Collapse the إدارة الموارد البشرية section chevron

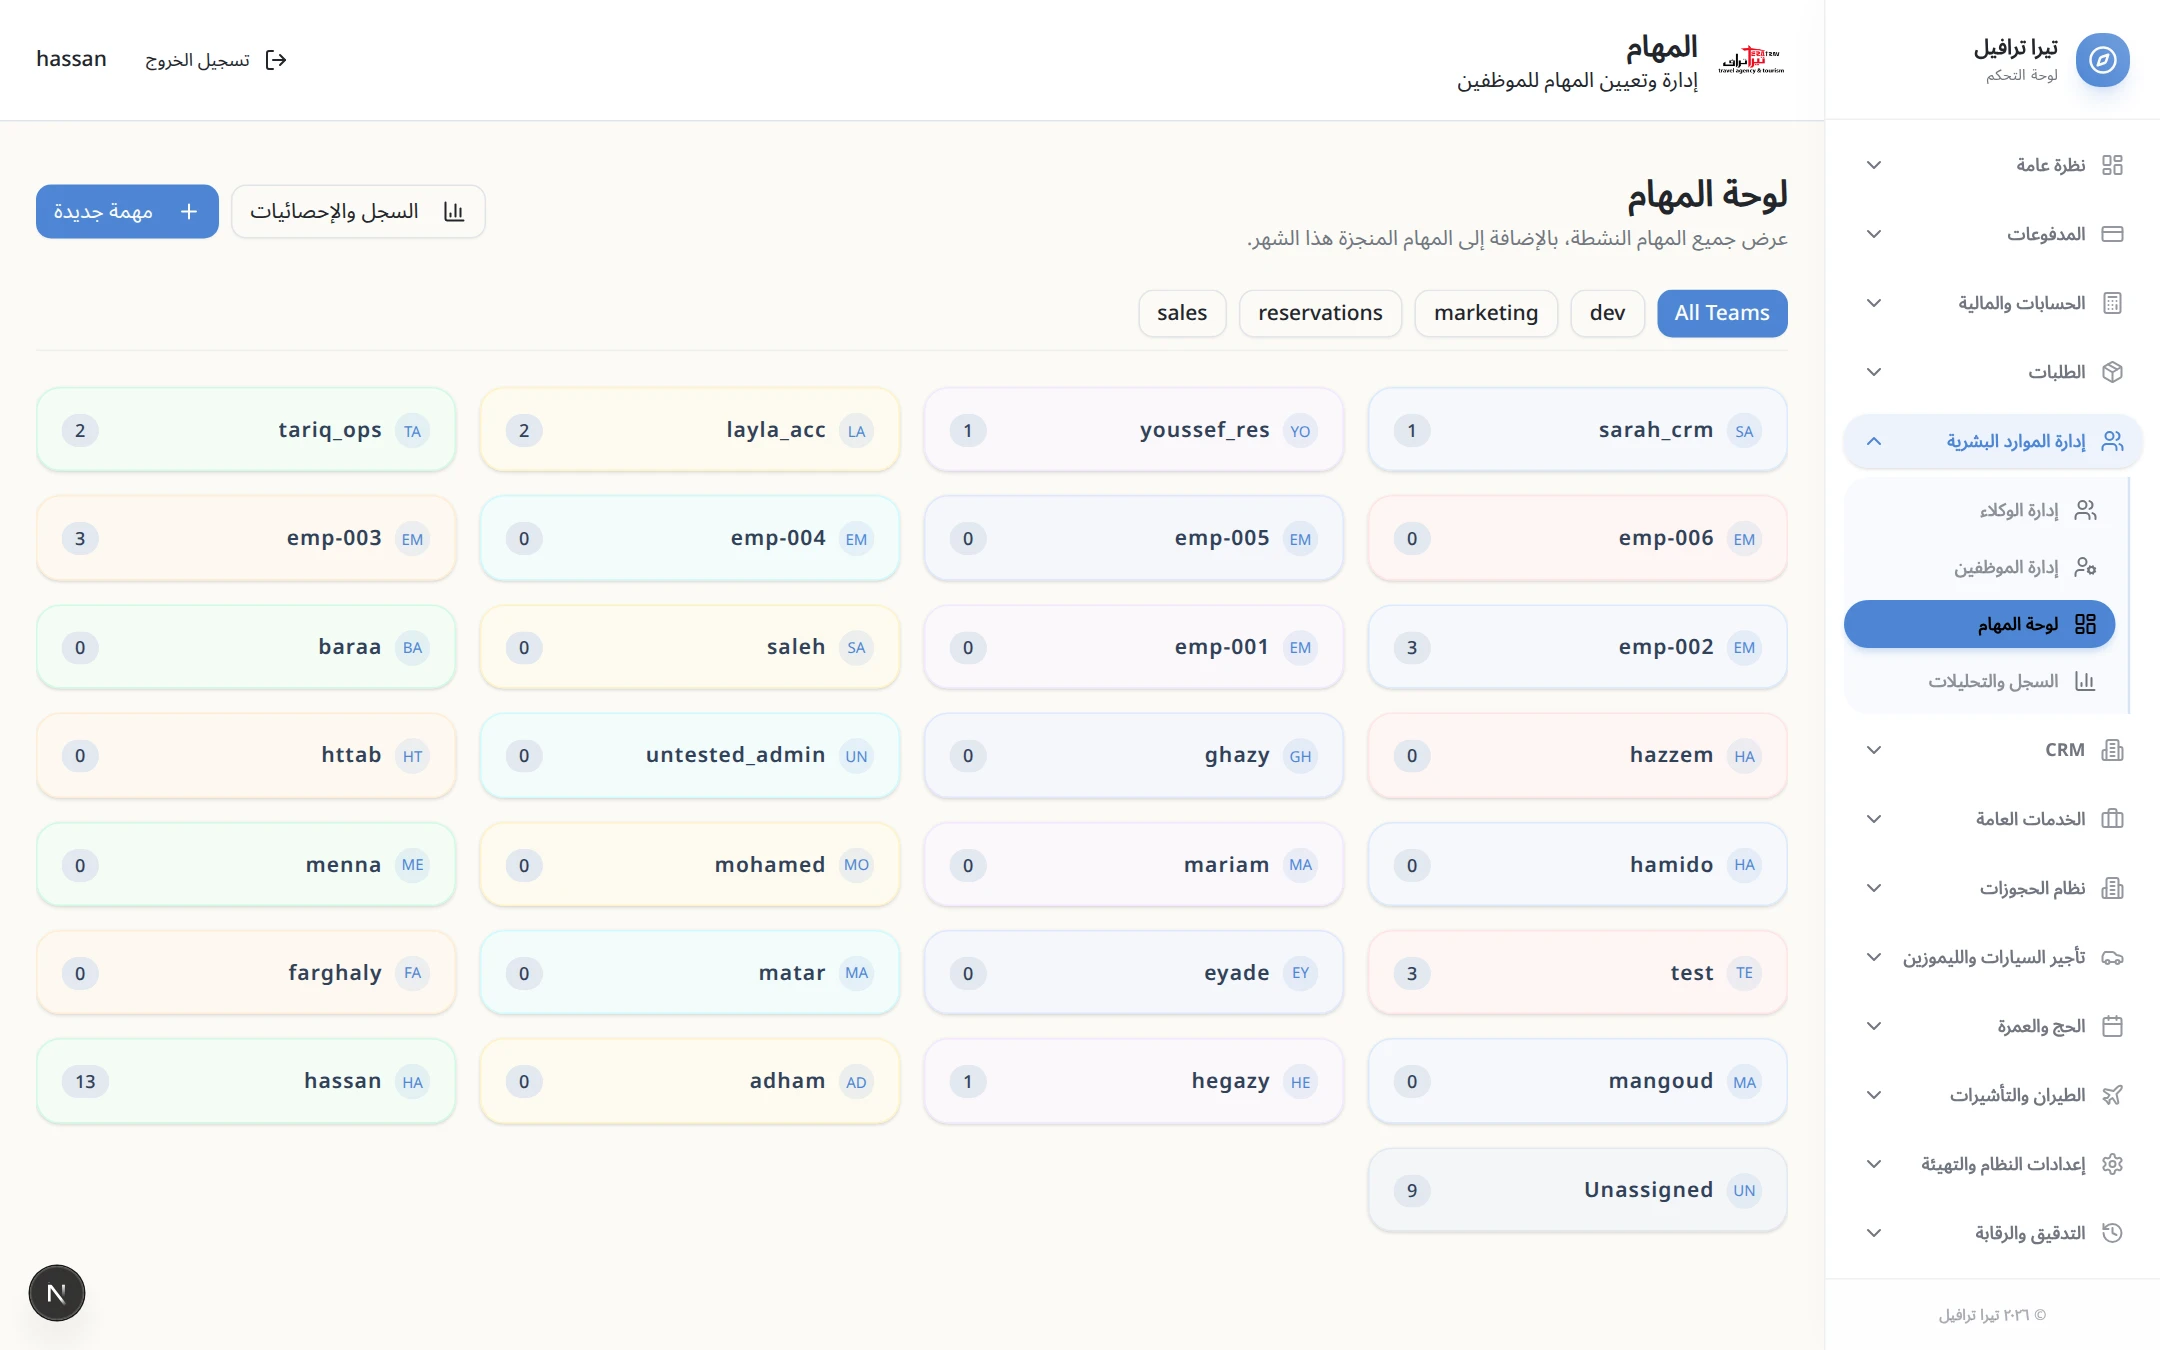(1874, 441)
